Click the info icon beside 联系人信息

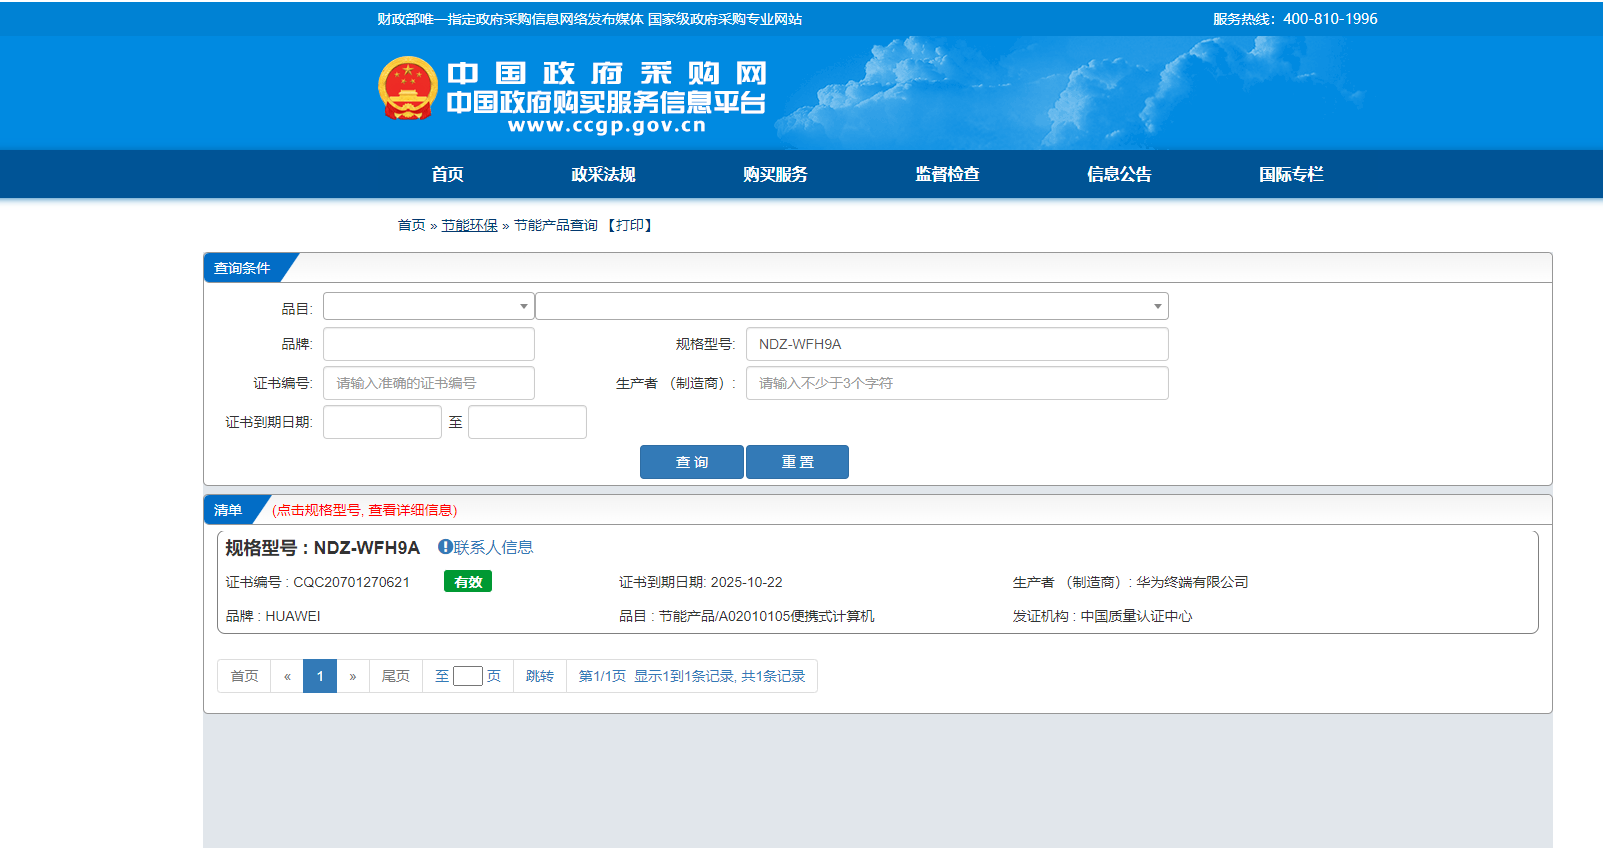(x=445, y=547)
